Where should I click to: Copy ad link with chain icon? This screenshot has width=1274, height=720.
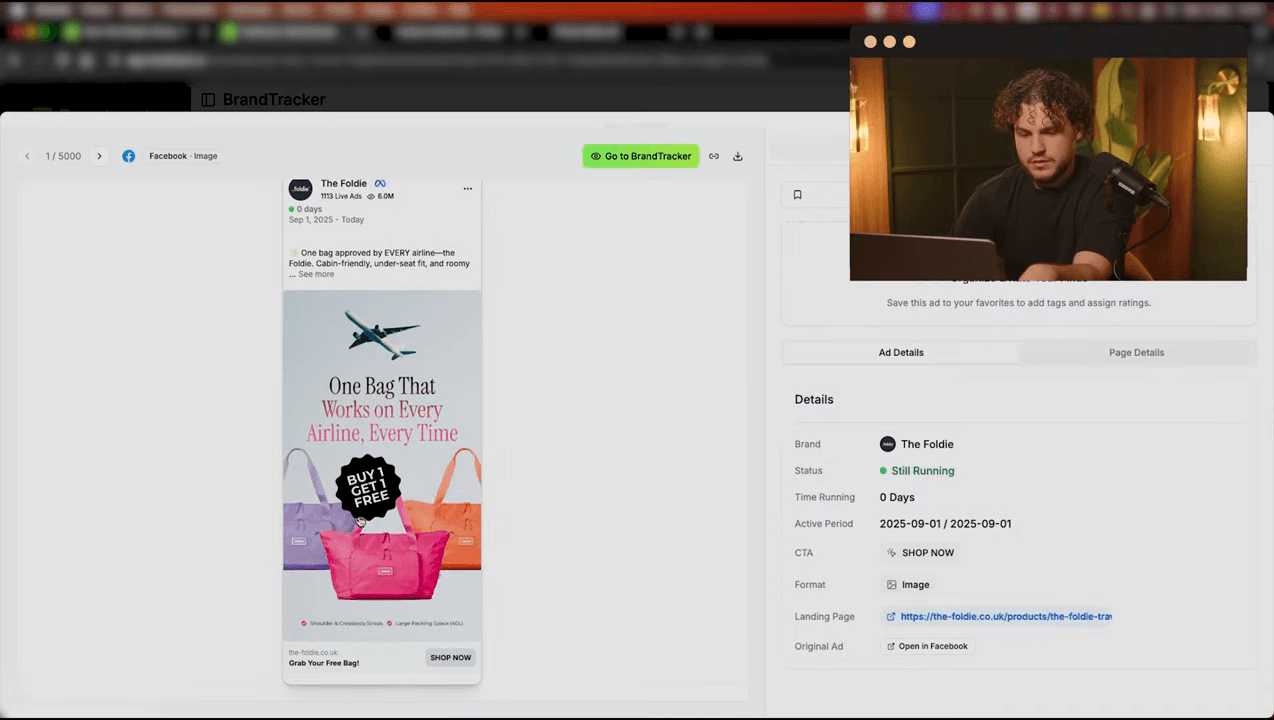(714, 156)
